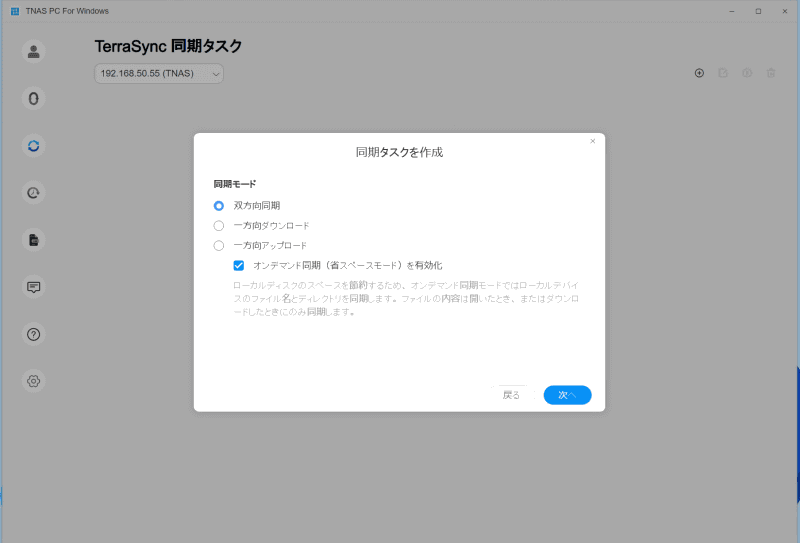
Task: Click the 同期タスクを作成 dialog title
Action: pos(399,152)
